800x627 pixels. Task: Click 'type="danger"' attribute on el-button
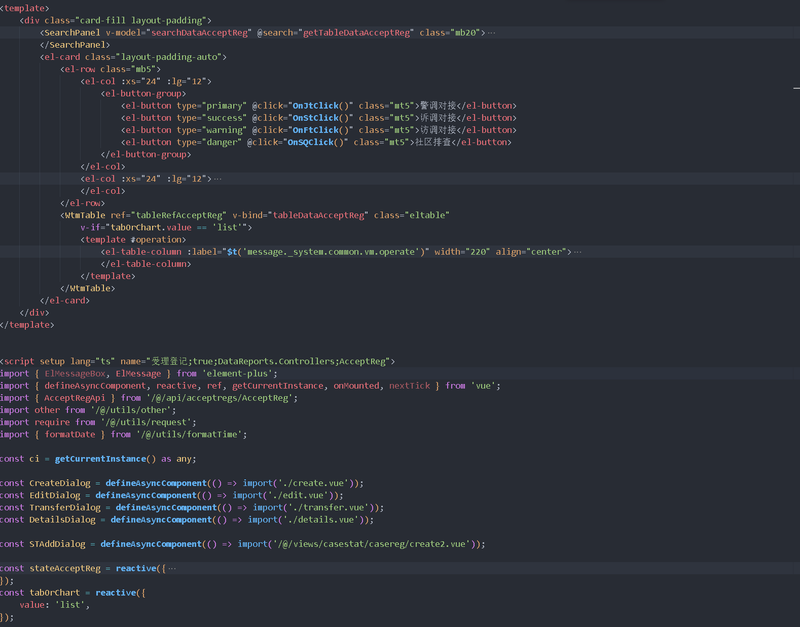click(x=209, y=142)
